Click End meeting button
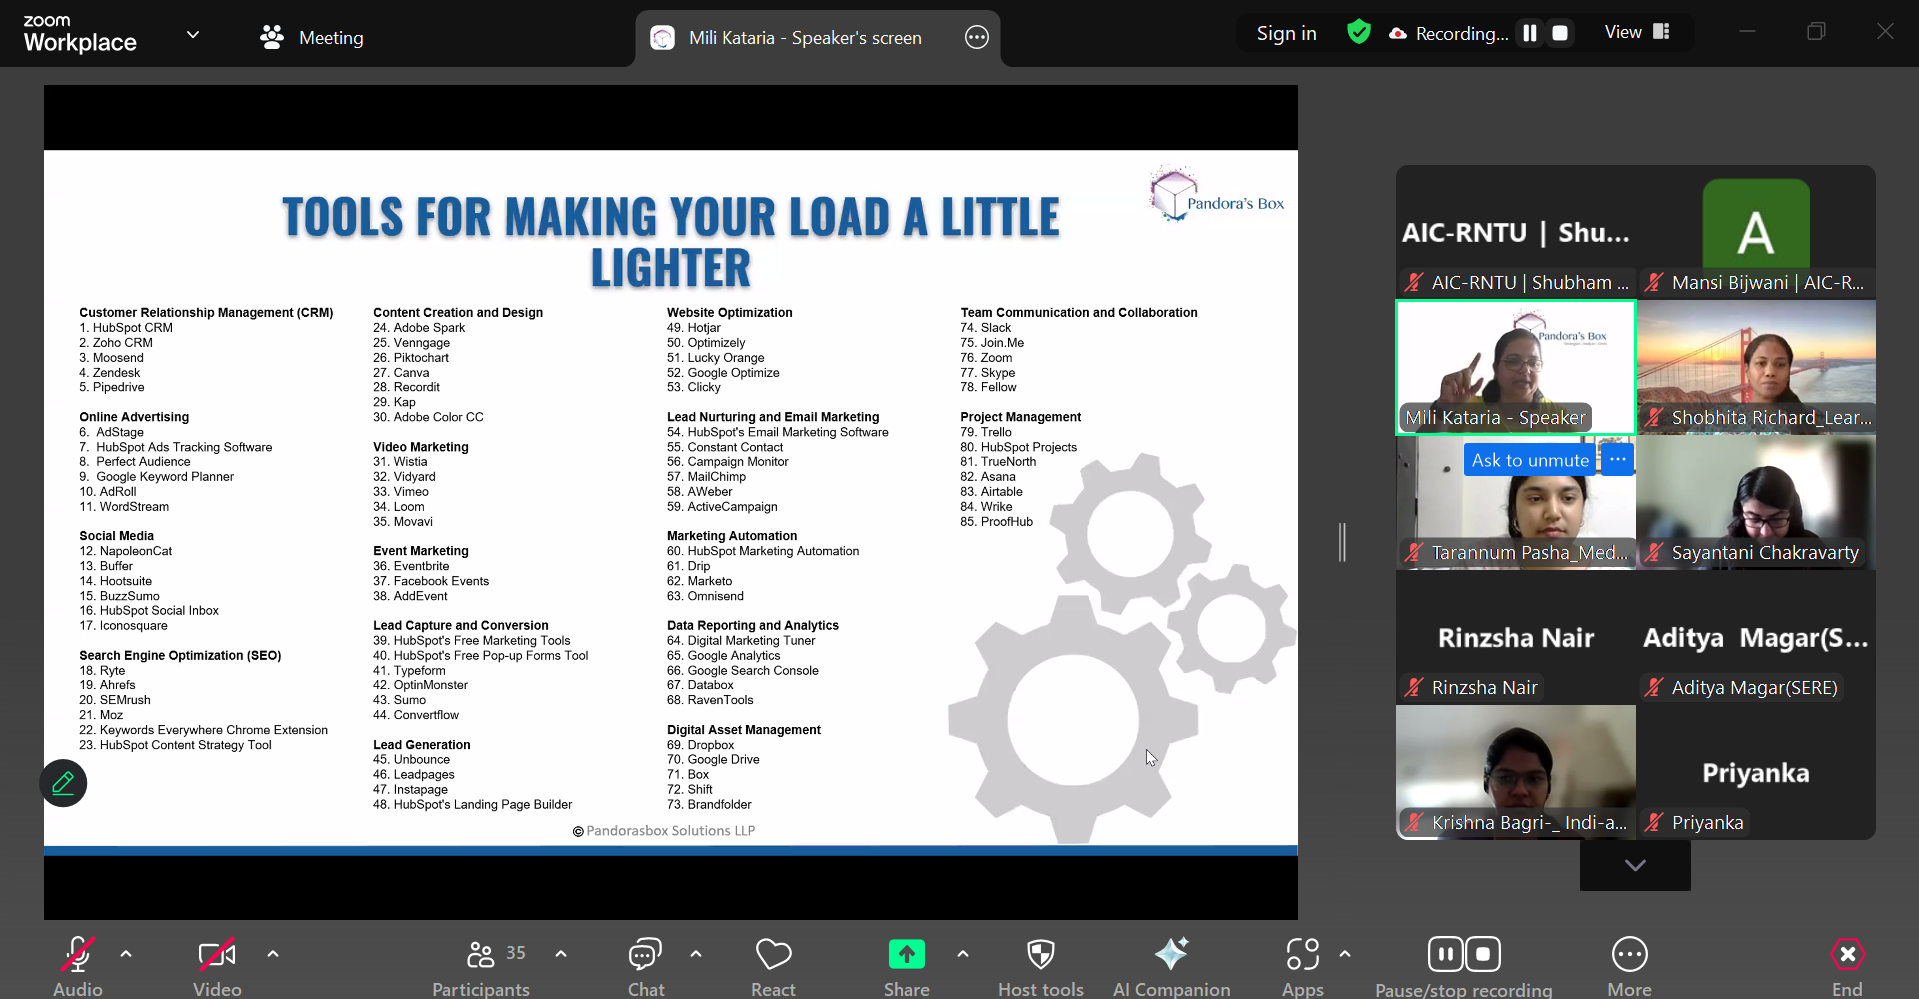Image resolution: width=1919 pixels, height=999 pixels. [x=1846, y=957]
